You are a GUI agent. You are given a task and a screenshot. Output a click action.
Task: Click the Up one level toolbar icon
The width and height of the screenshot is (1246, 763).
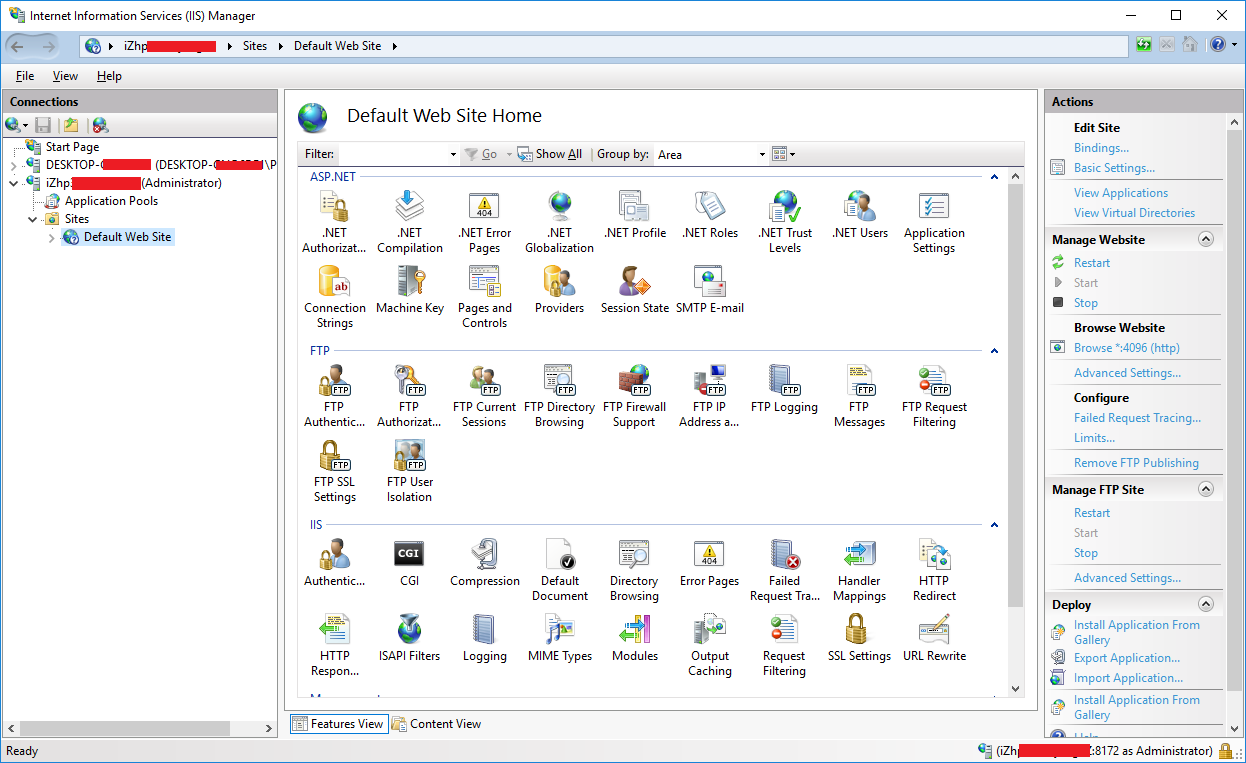[71, 125]
